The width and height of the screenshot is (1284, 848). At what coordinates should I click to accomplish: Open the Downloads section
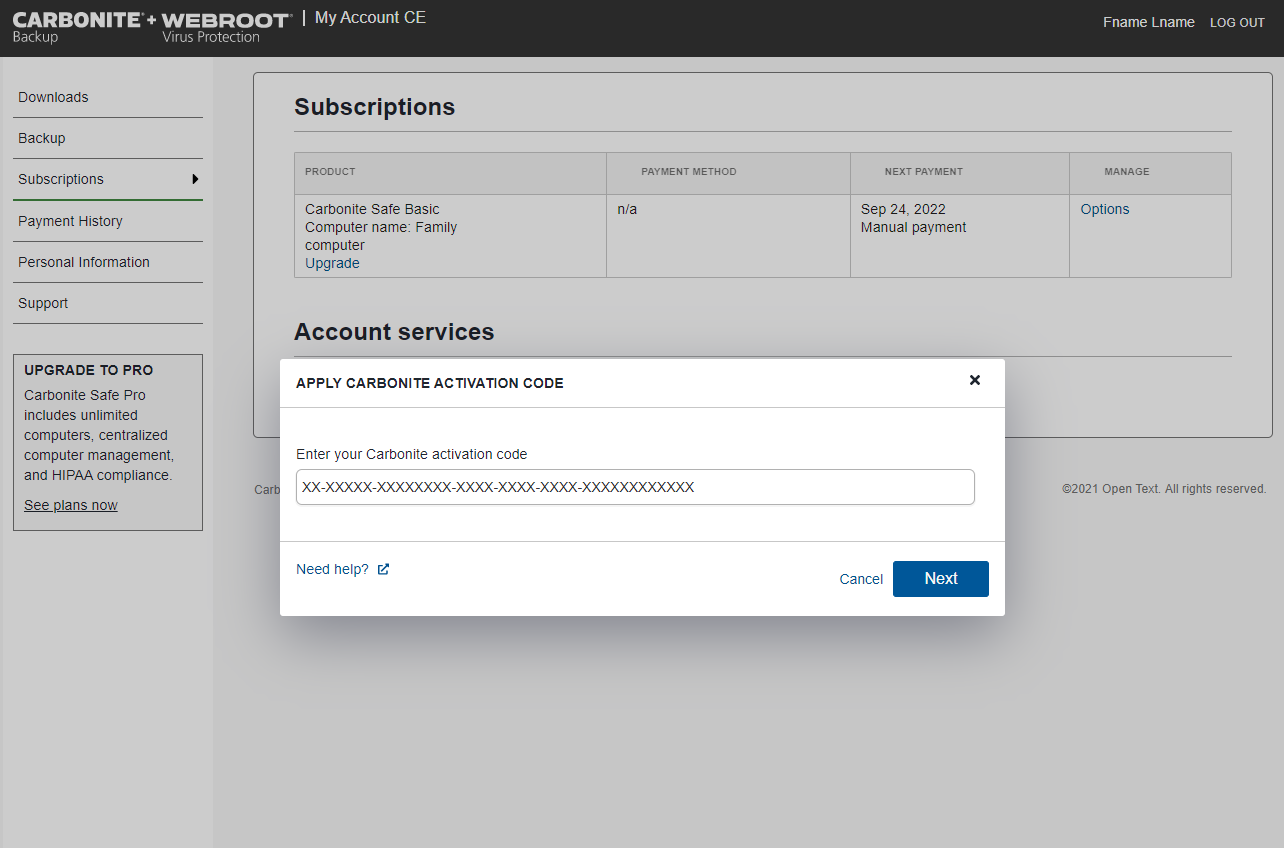(x=53, y=97)
